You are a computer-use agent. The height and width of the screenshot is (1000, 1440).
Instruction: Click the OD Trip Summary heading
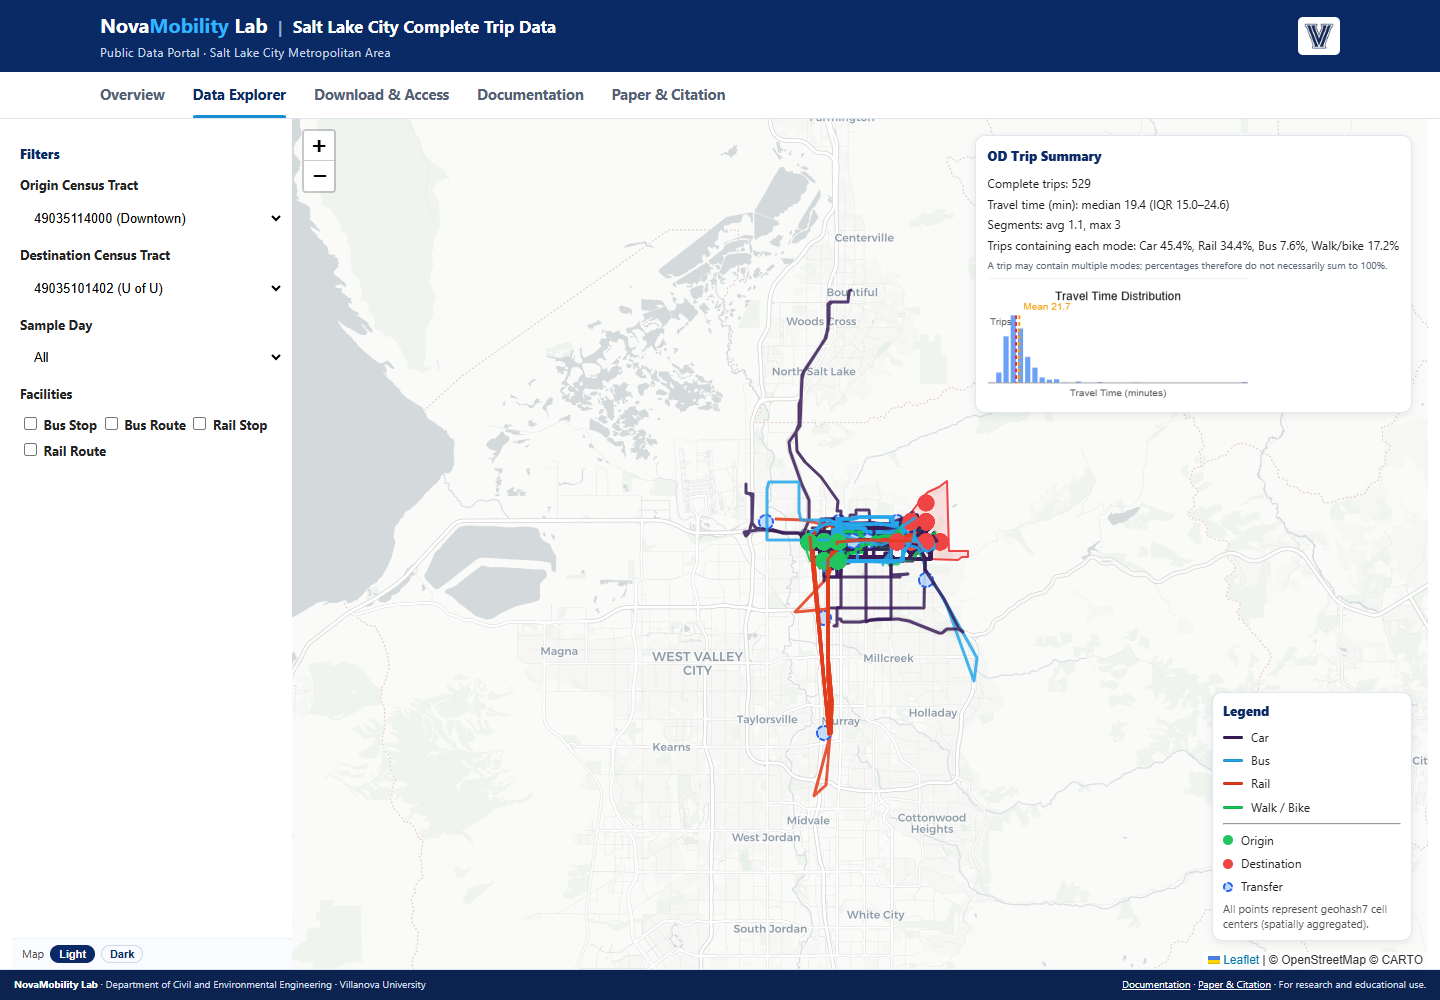pyautogui.click(x=1044, y=156)
